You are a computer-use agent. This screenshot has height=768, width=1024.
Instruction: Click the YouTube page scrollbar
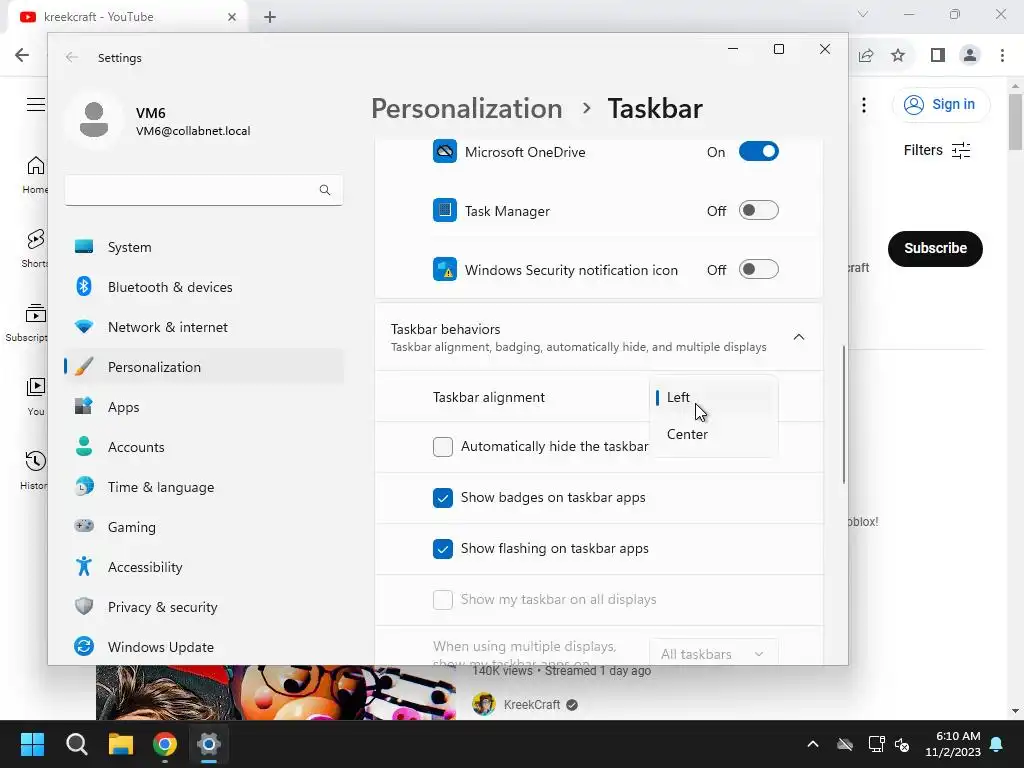tap(1016, 121)
